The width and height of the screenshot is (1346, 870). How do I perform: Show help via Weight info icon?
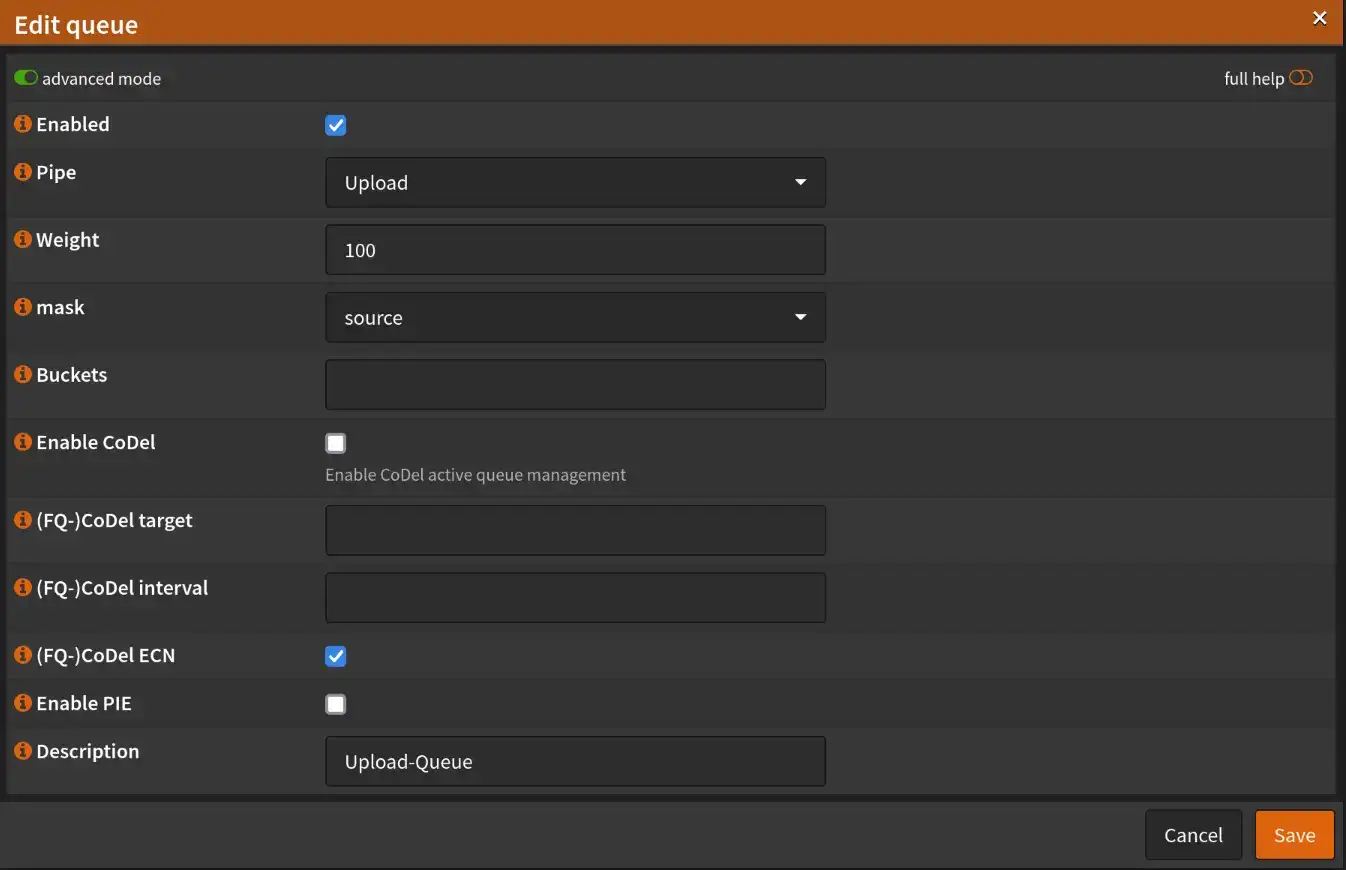pyautogui.click(x=23, y=240)
